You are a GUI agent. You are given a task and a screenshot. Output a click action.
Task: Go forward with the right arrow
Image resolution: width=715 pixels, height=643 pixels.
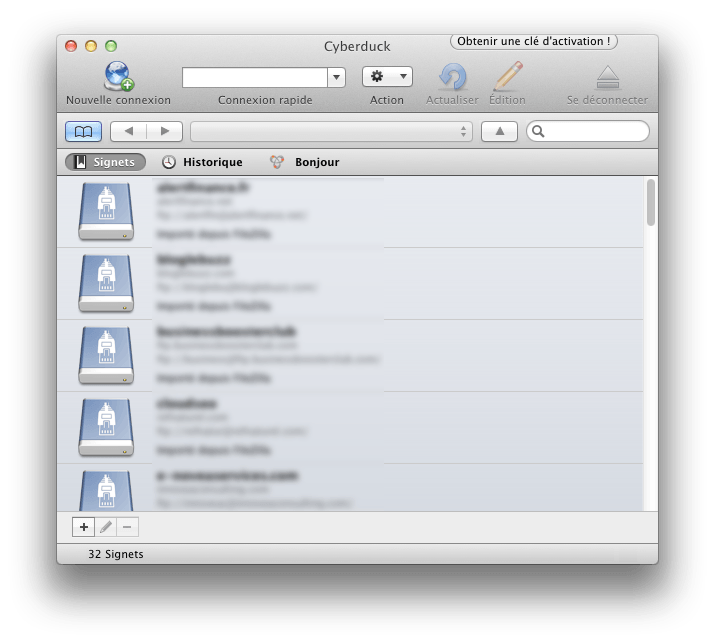tap(165, 131)
